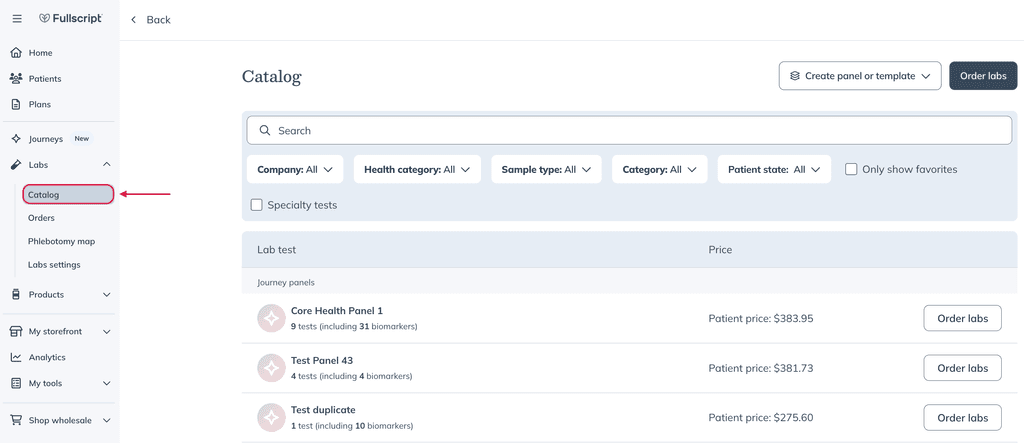Tick the Specialty tests checkbox

point(257,205)
